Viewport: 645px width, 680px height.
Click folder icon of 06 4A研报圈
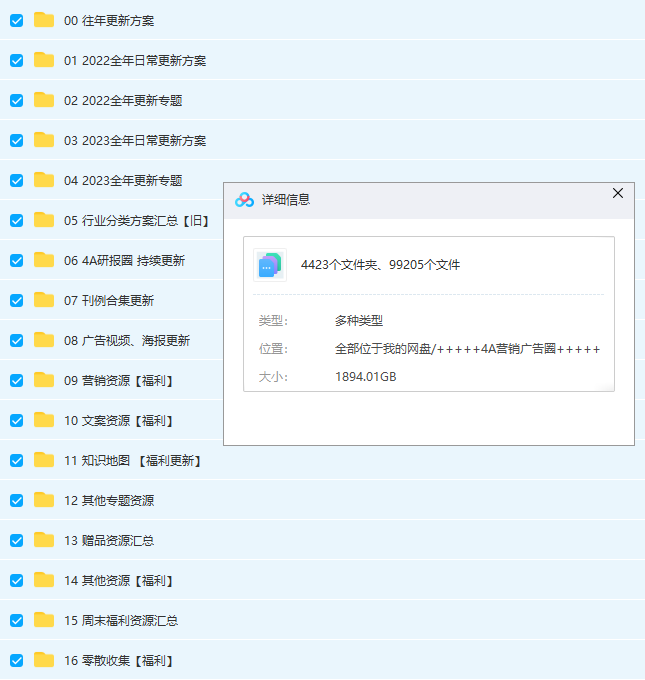tap(44, 260)
